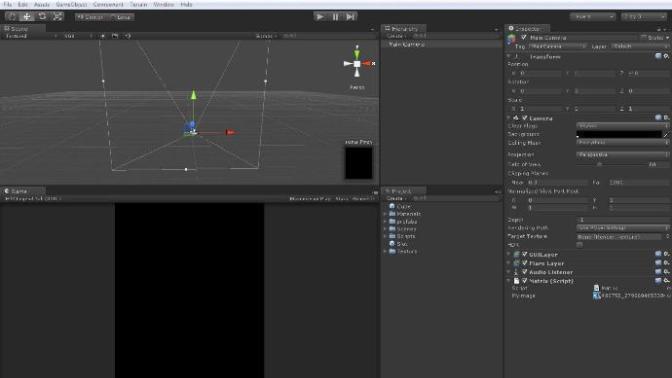Open the Window menu
The width and height of the screenshot is (672, 378).
pyautogui.click(x=163, y=4)
